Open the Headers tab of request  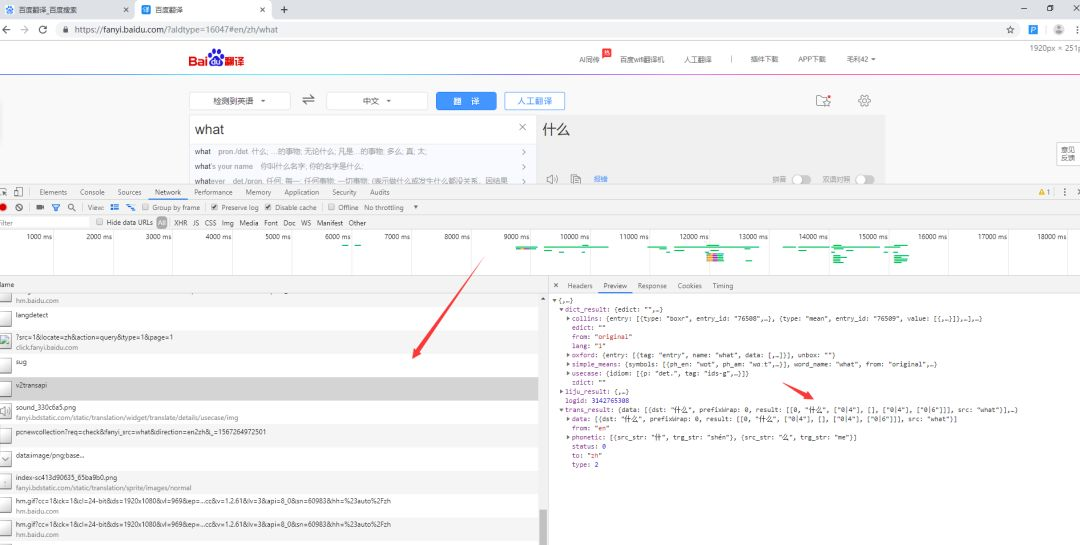tap(580, 285)
